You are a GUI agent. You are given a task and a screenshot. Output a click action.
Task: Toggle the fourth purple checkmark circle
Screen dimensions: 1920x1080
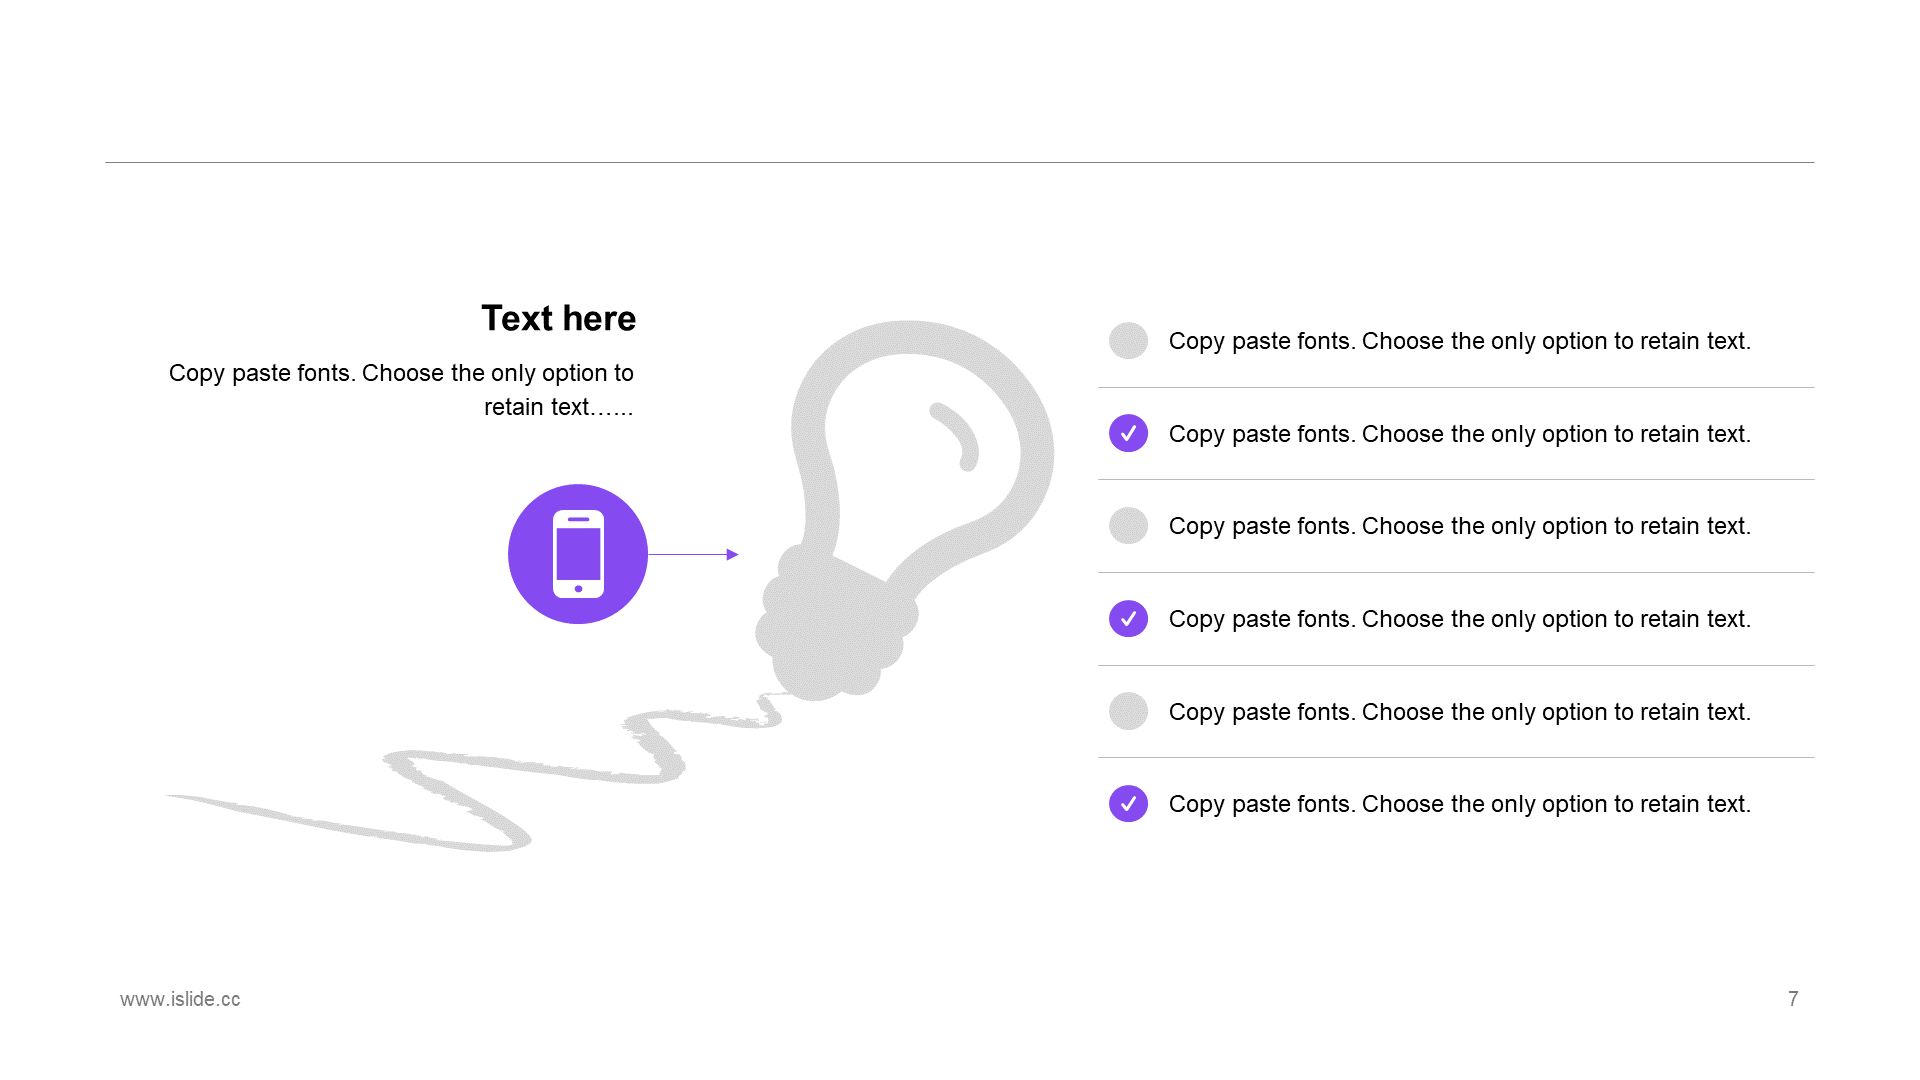pos(1128,619)
